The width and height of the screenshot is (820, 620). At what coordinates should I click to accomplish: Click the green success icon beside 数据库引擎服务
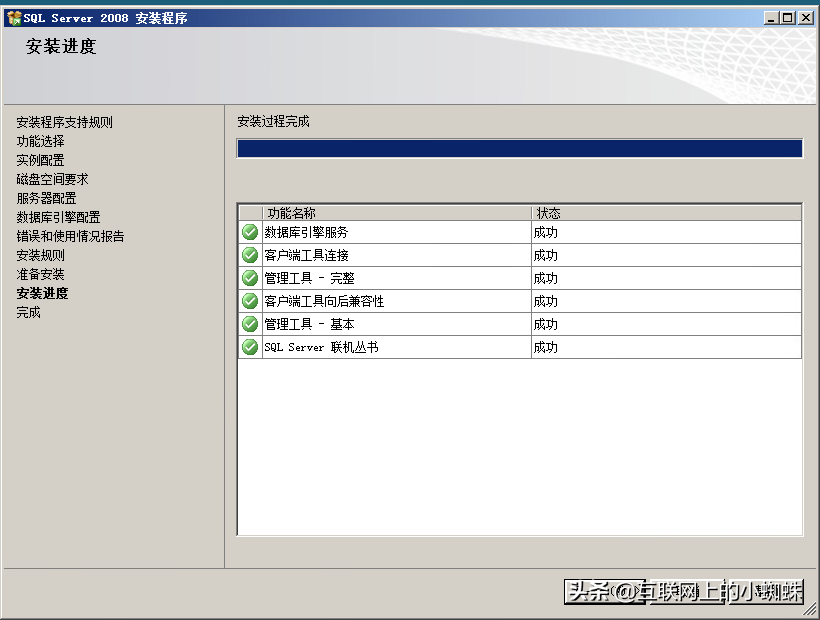[x=249, y=232]
